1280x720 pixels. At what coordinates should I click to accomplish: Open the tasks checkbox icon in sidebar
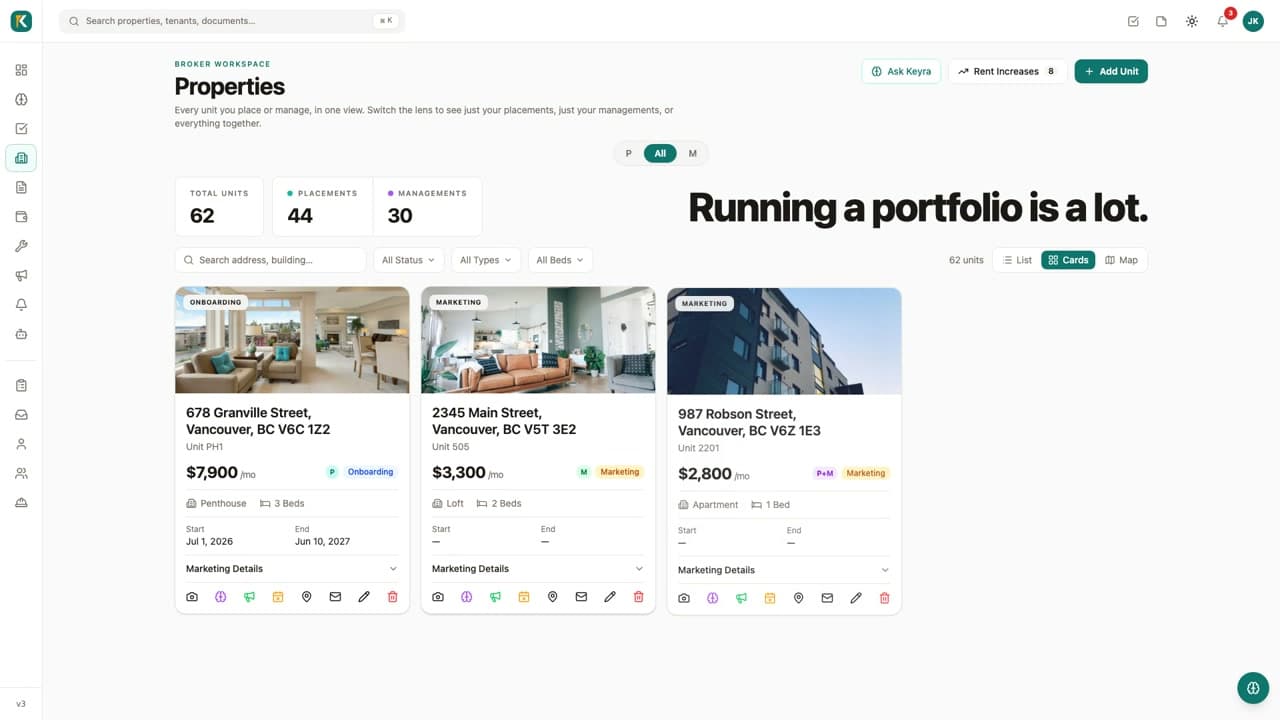tap(21, 128)
